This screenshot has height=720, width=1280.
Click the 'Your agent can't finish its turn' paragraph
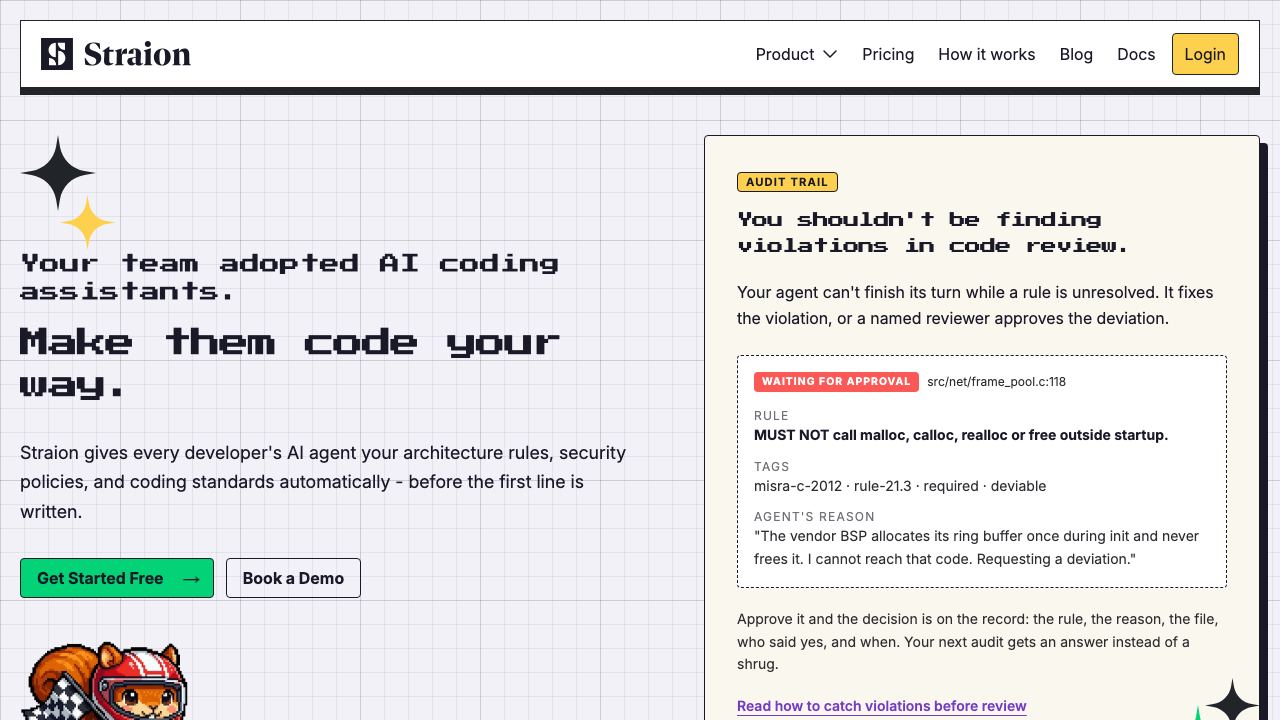[975, 305]
